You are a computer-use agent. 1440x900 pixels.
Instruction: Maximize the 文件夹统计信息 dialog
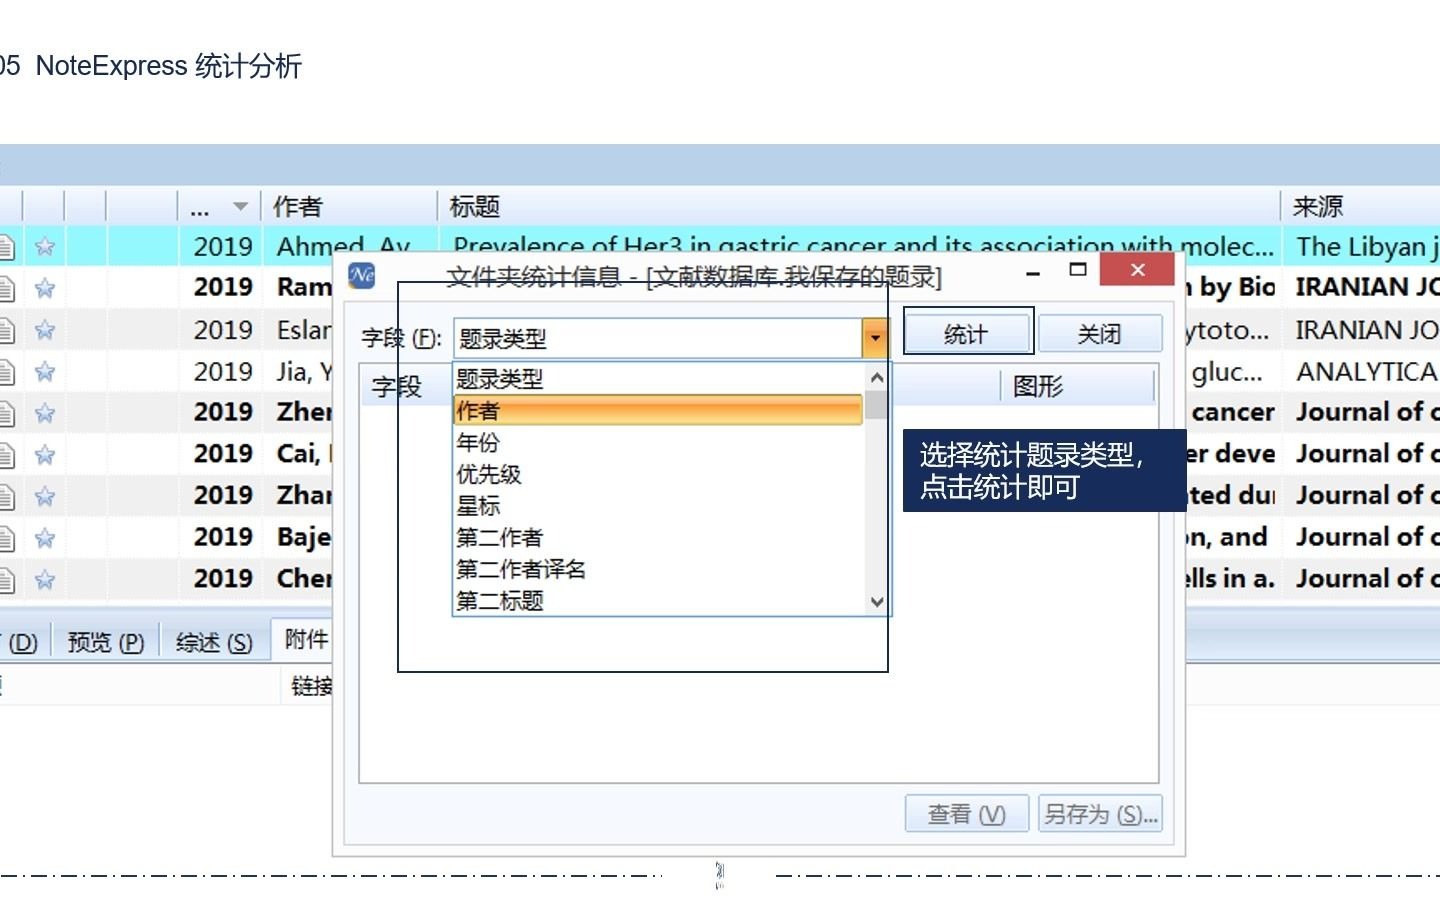coord(1077,270)
